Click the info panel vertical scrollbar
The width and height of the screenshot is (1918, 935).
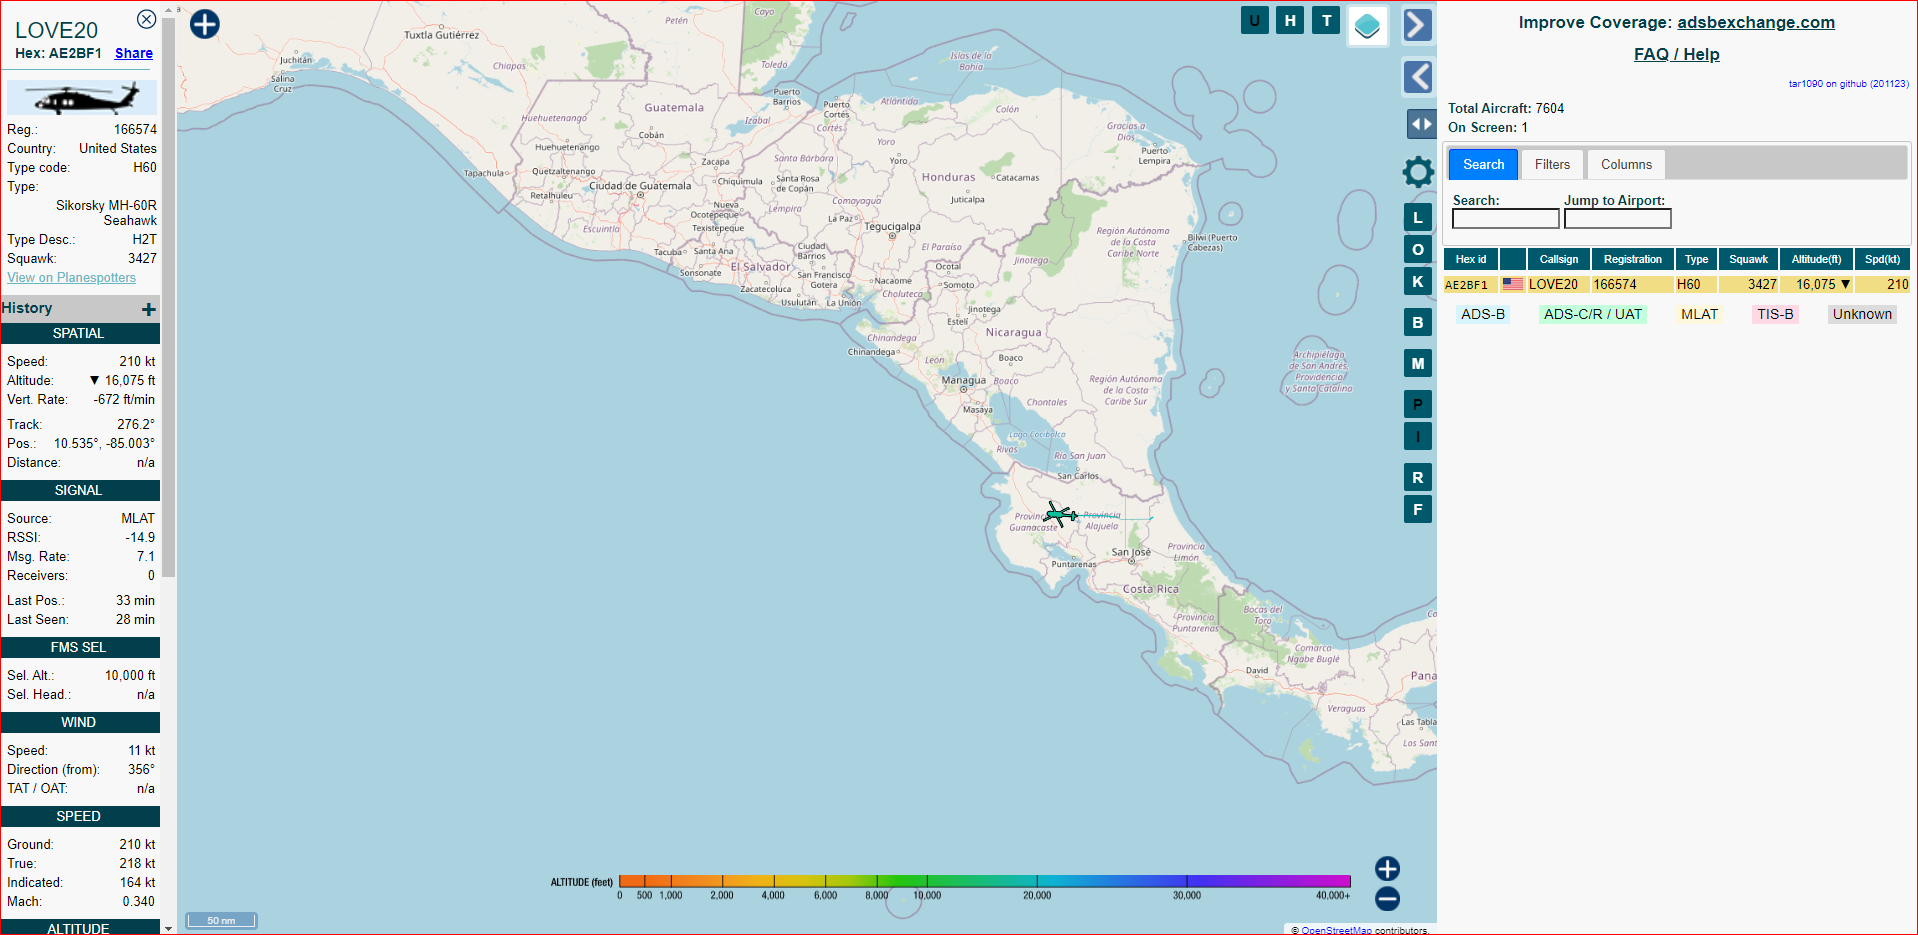pos(169,300)
